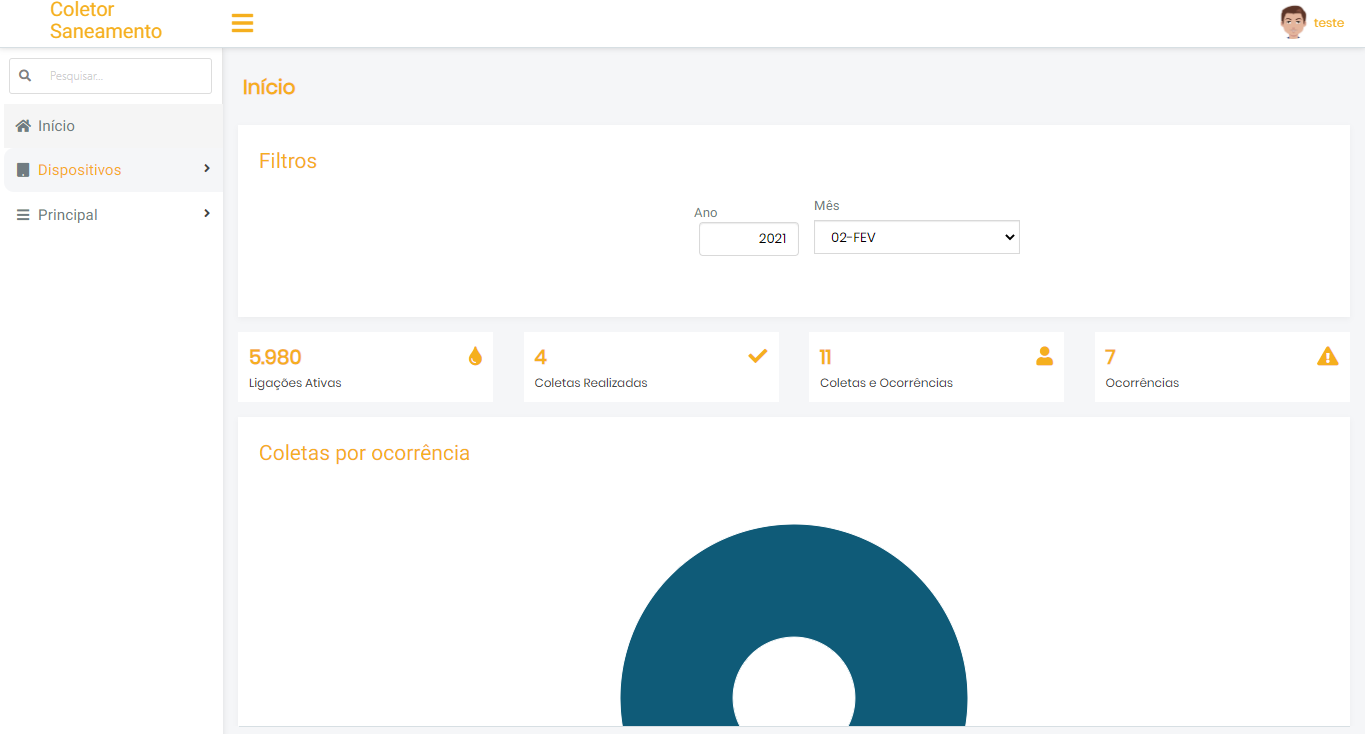Click the warning triangle icon in Ocorrências
This screenshot has height=734, width=1365.
point(1327,356)
